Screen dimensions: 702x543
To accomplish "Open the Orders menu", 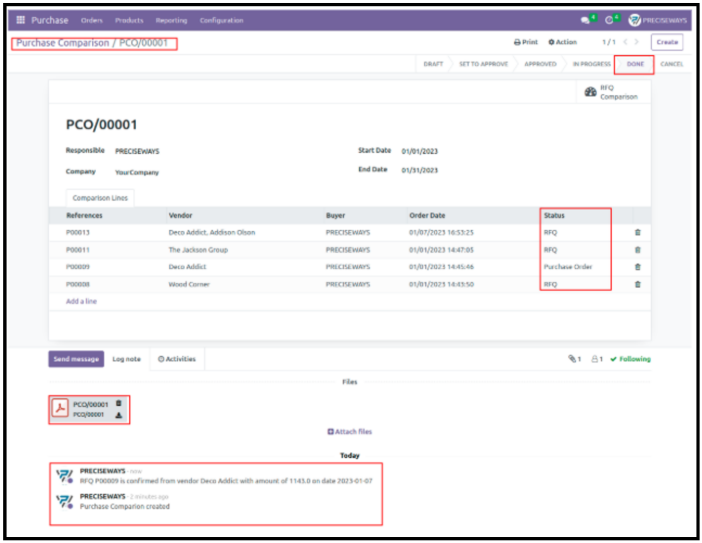I will coord(91,20).
